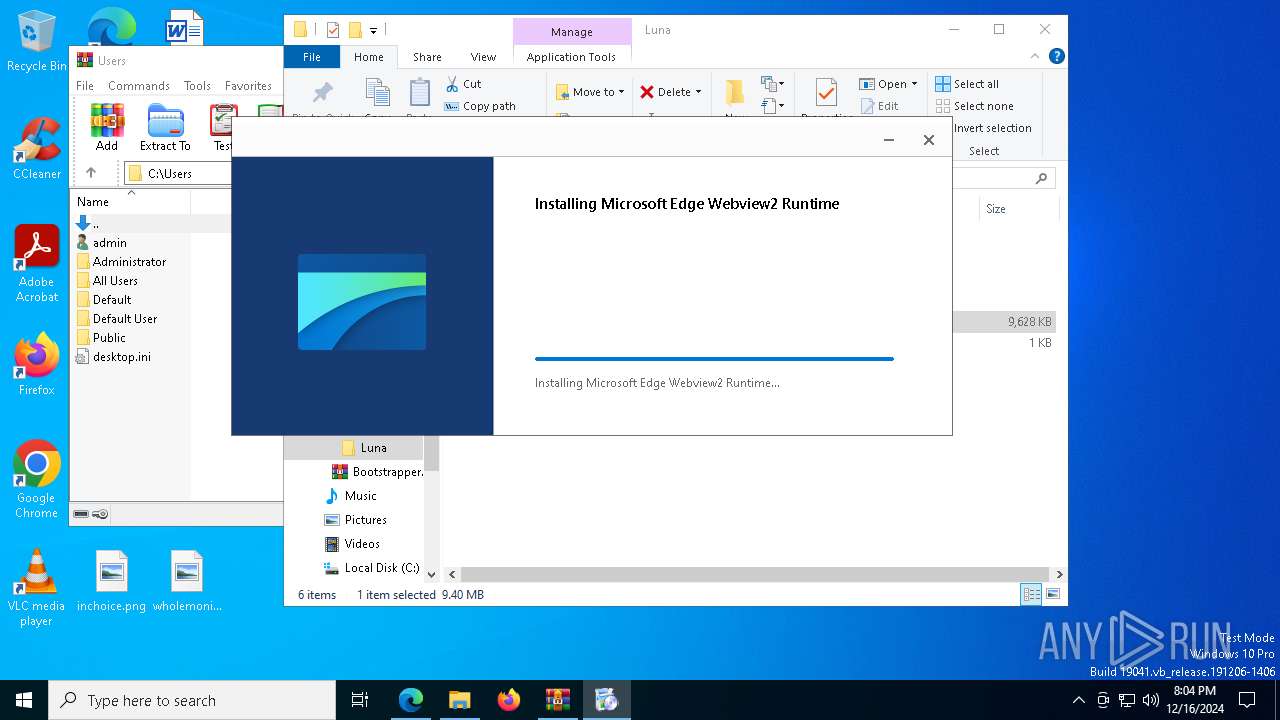Click Cut in Explorer ribbon
The height and width of the screenshot is (720, 1280).
463,84
